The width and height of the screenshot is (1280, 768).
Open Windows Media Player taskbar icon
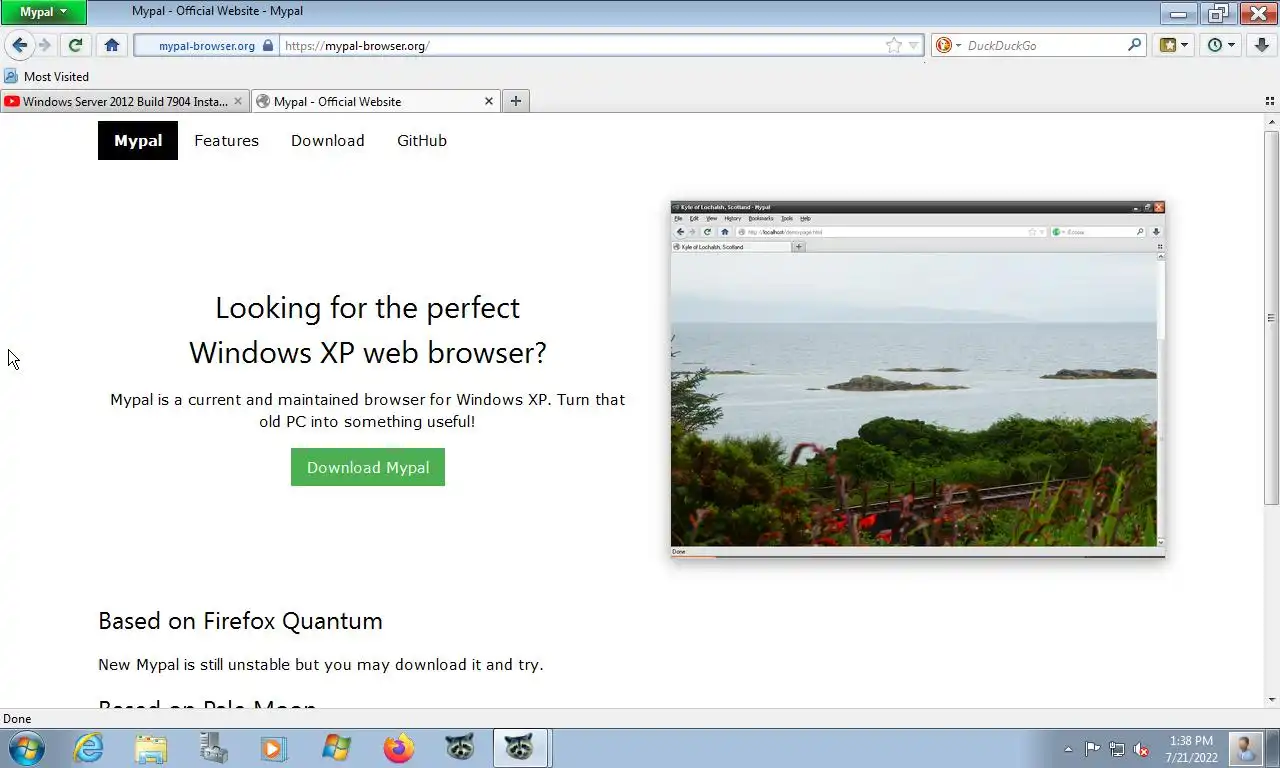pyautogui.click(x=274, y=748)
